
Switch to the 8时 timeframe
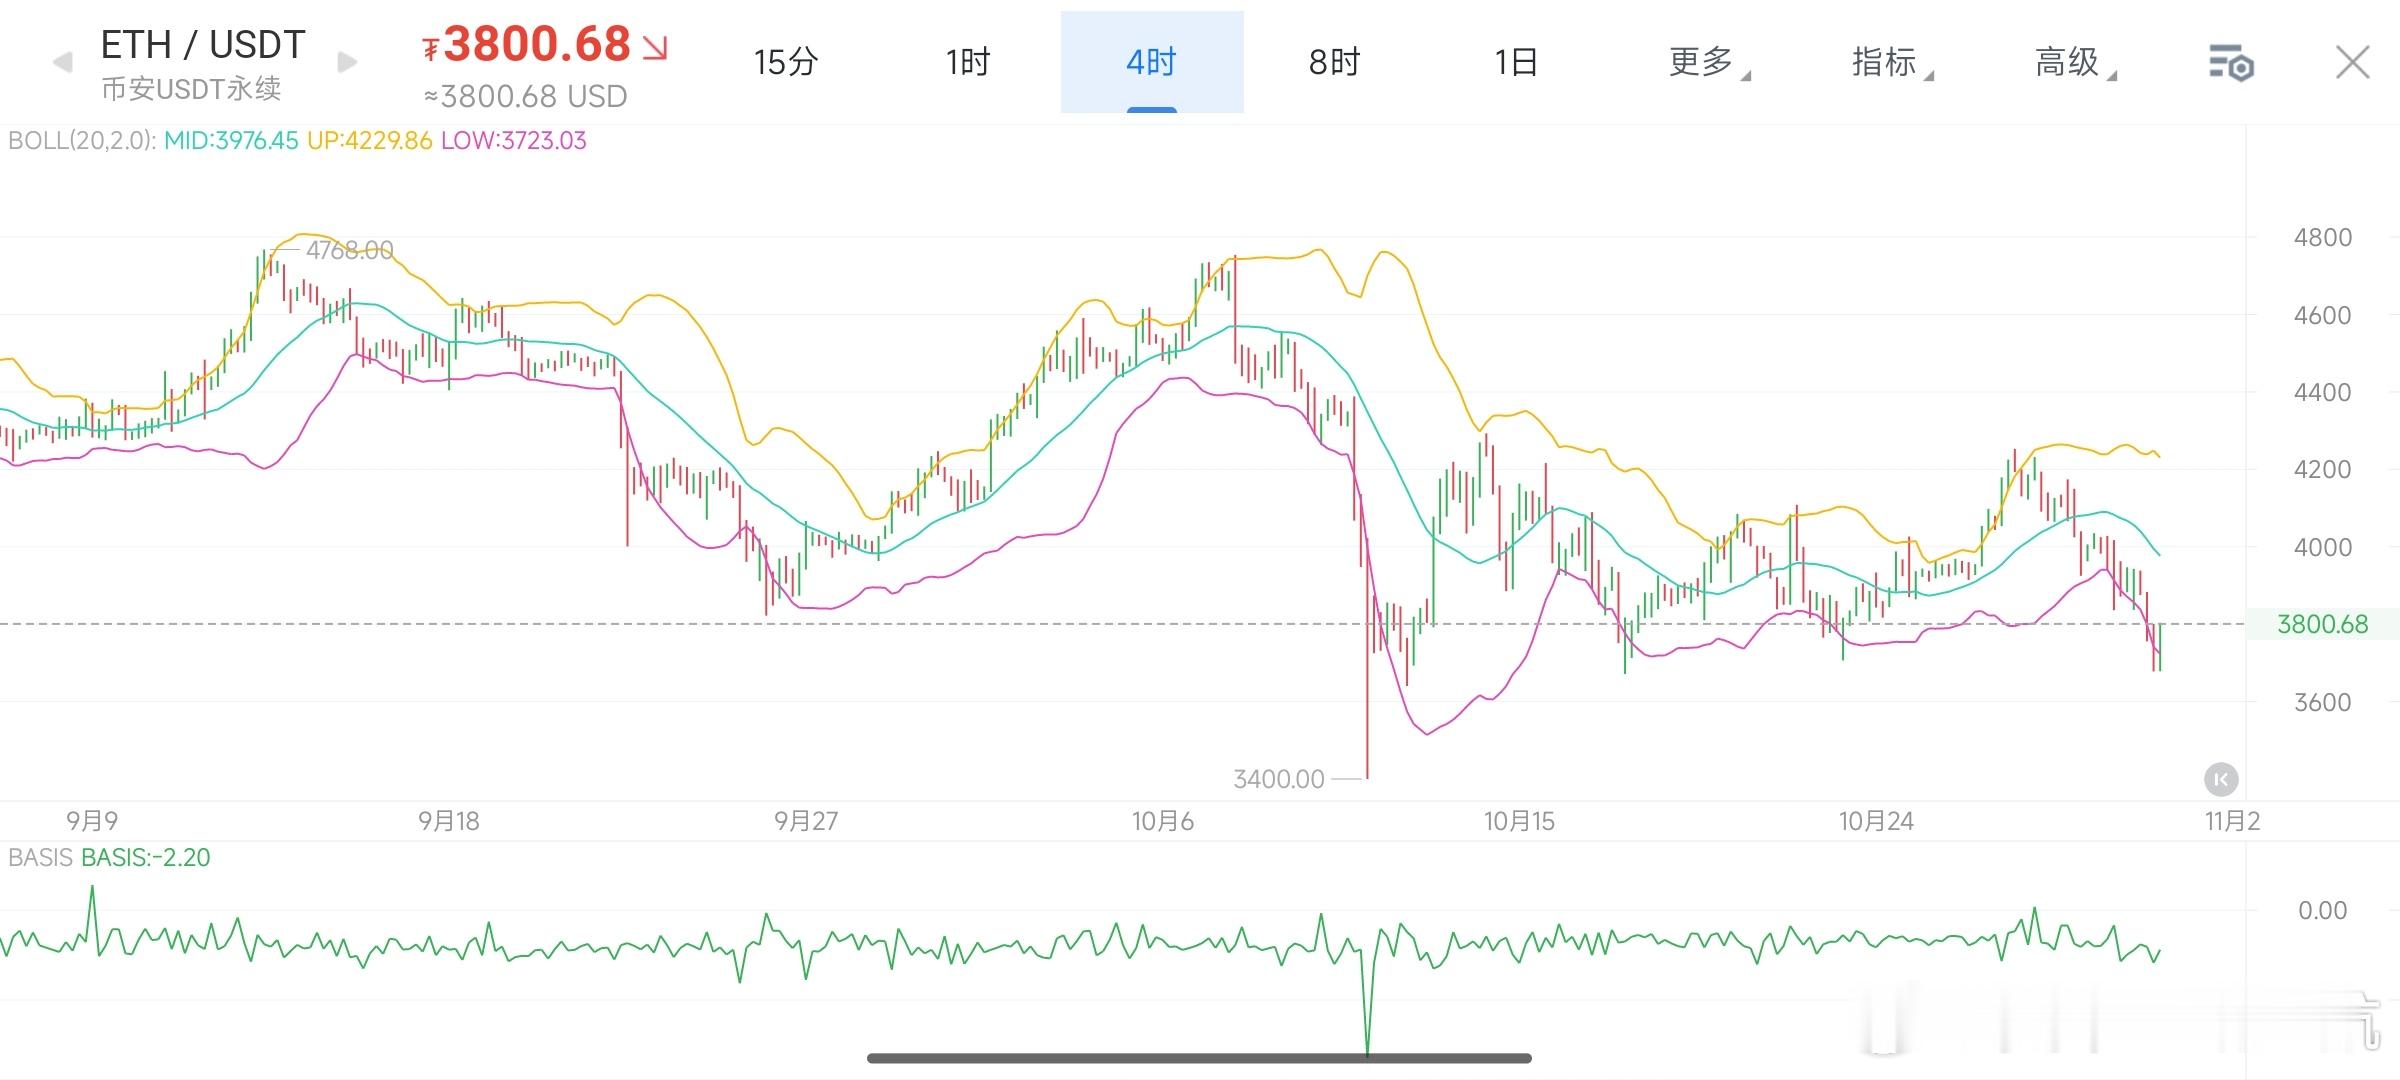coord(1334,63)
